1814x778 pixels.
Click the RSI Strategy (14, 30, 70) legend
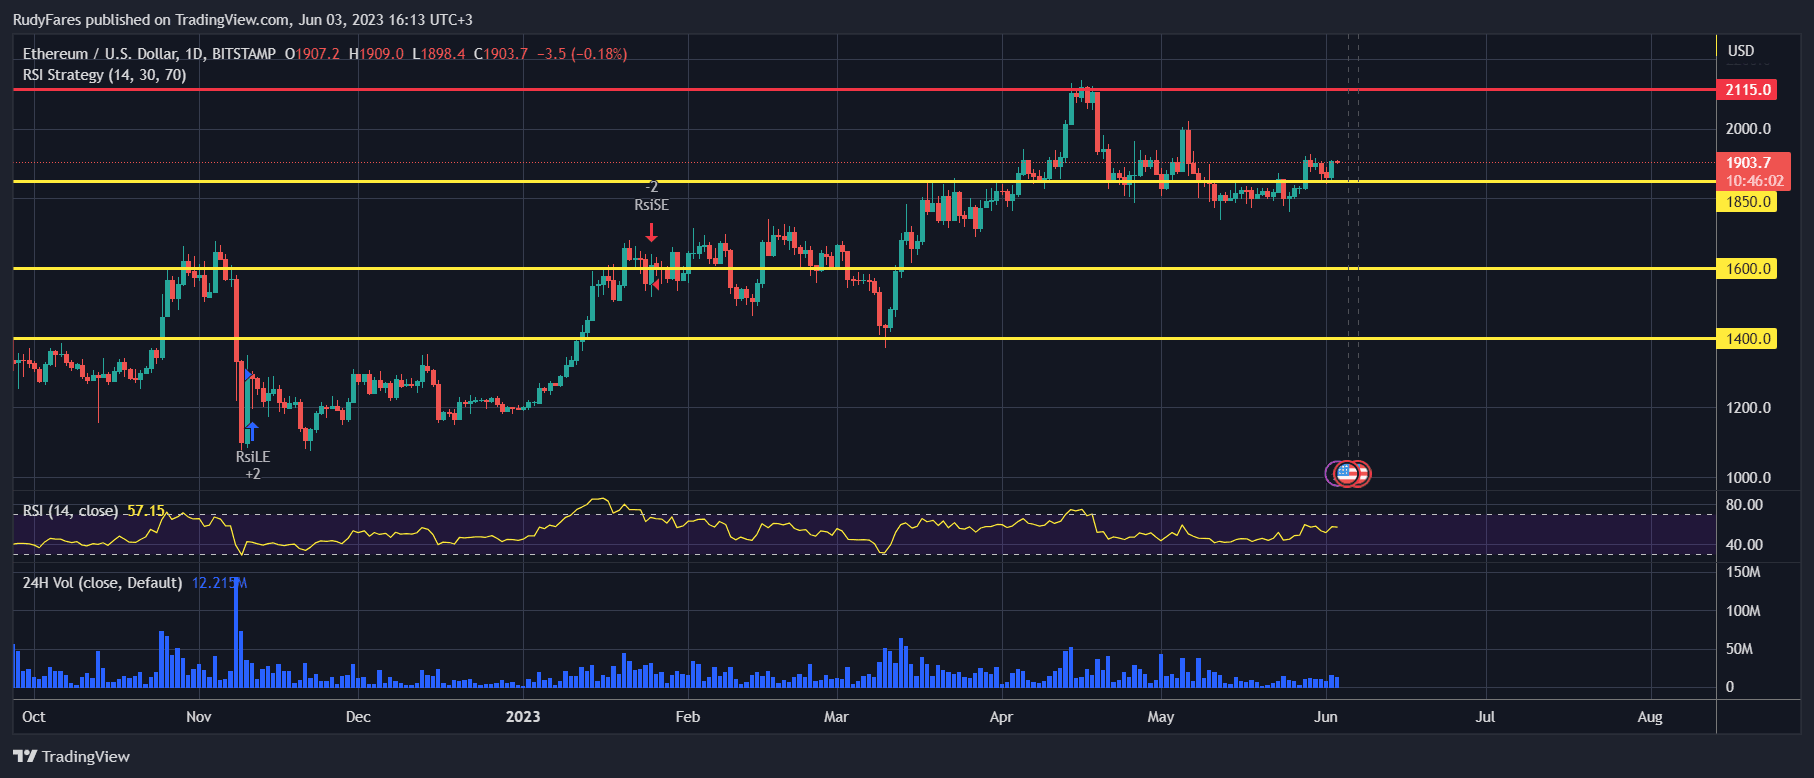click(104, 75)
